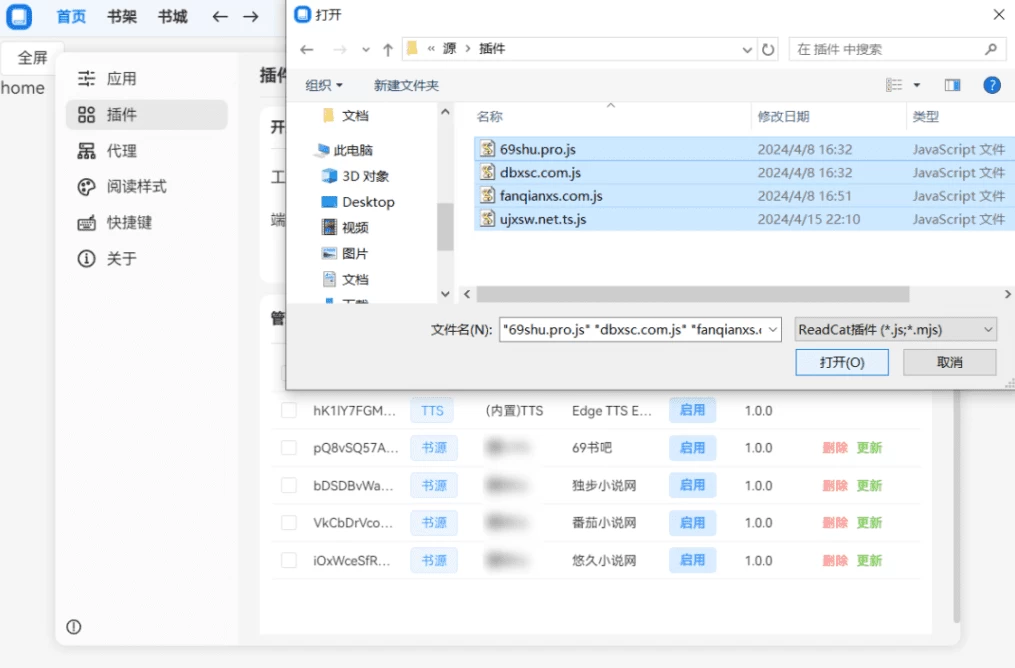The image size is (1015, 668).
Task: Click the 打开(O) open button
Action: 841,362
